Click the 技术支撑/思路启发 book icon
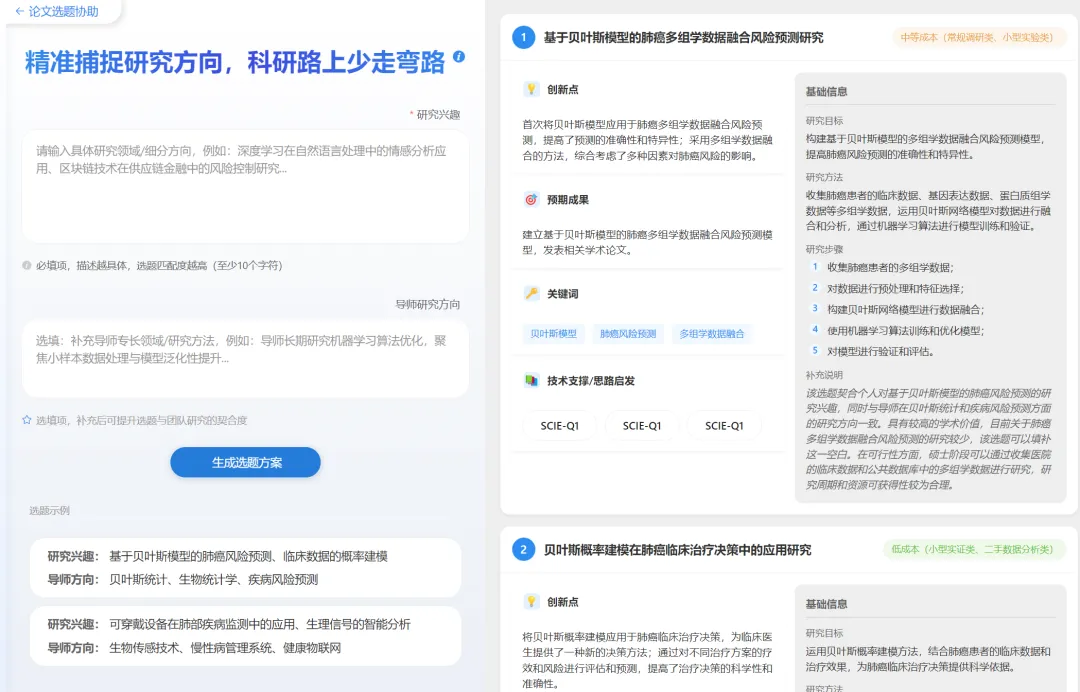Viewport: 1080px width, 692px height. click(531, 380)
